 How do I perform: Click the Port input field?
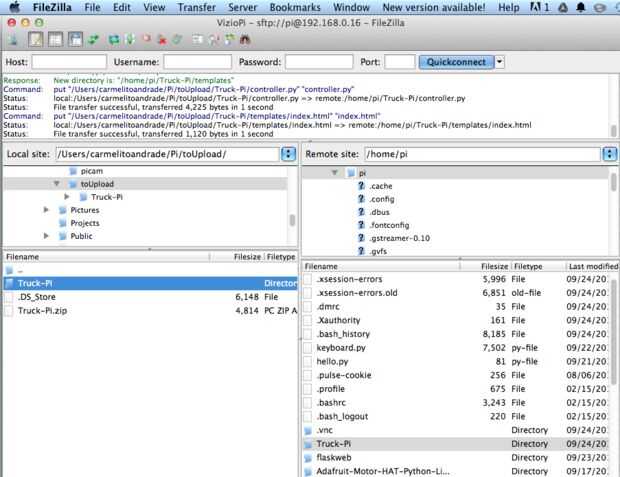[399, 62]
